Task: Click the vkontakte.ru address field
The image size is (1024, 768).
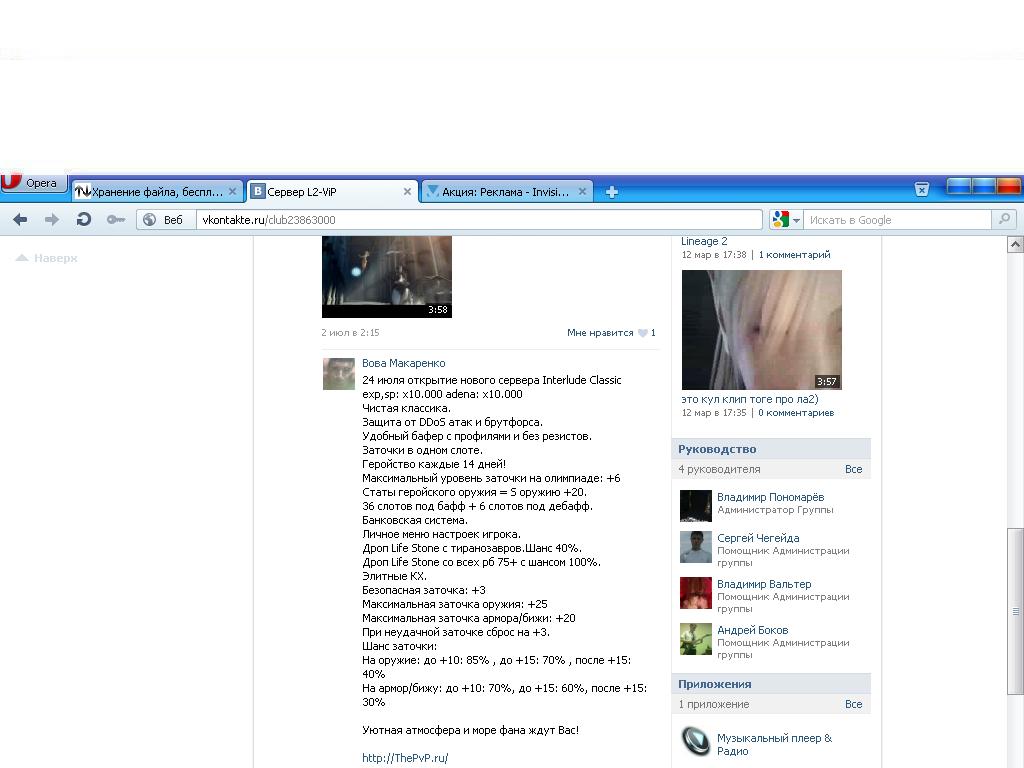Action: pyautogui.click(x=479, y=220)
